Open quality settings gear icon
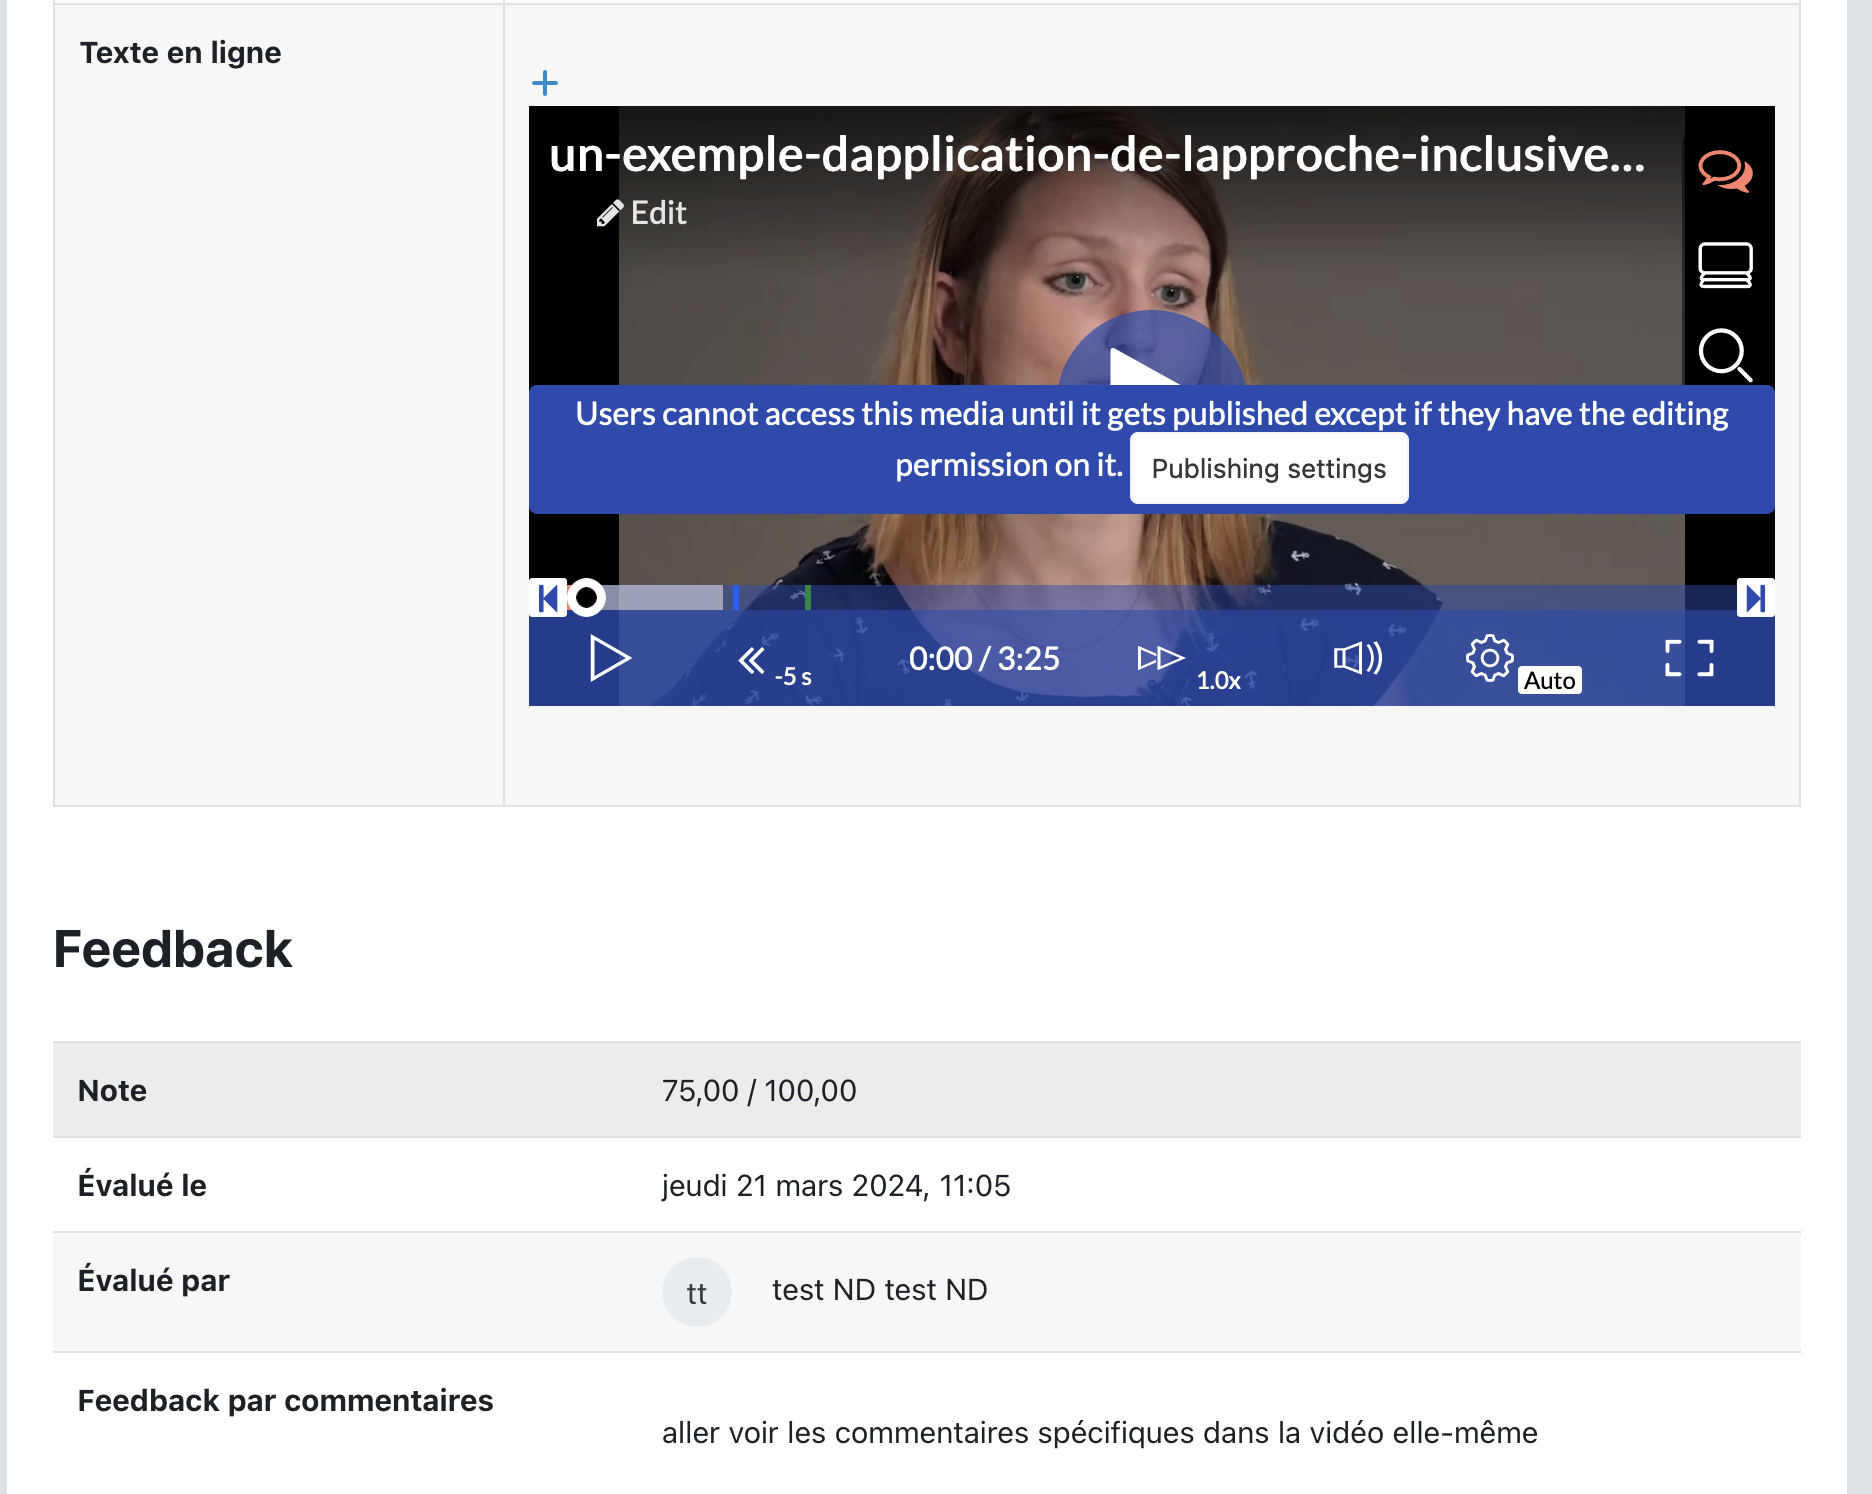This screenshot has width=1872, height=1494. [x=1489, y=658]
